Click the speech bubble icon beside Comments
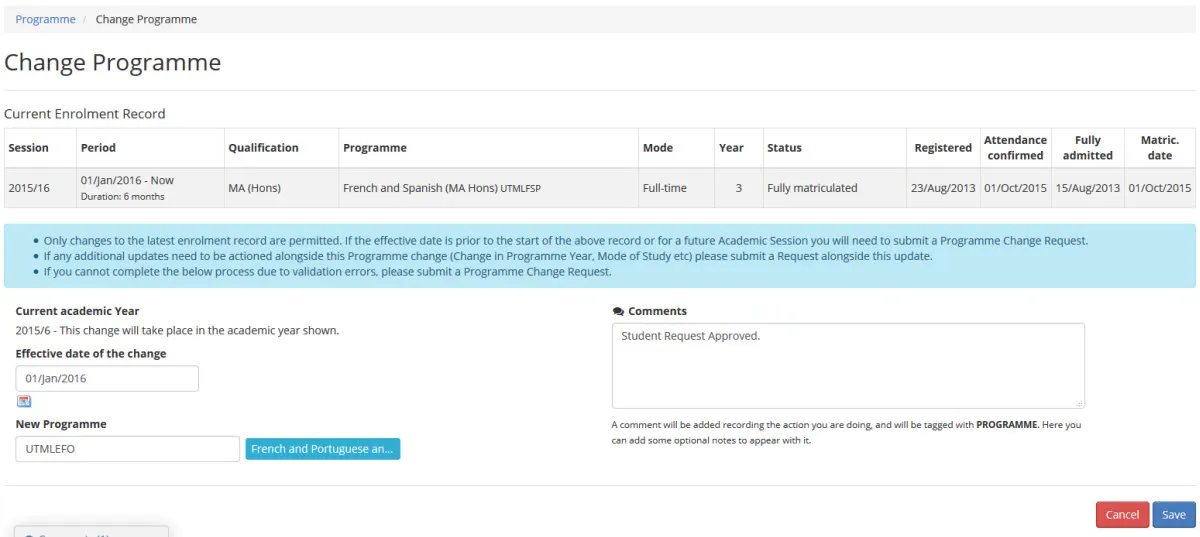 pos(618,311)
